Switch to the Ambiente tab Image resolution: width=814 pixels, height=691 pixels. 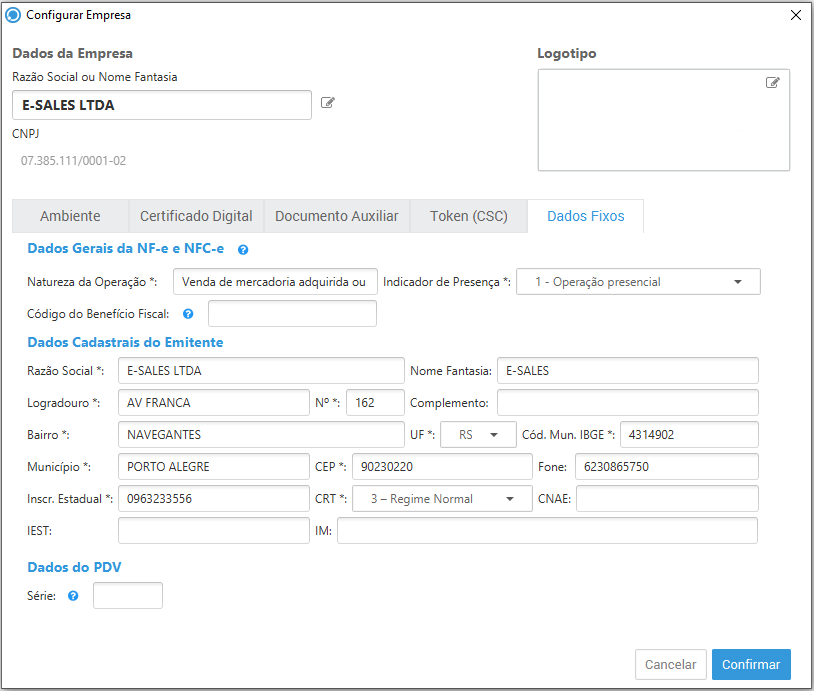pyautogui.click(x=70, y=216)
